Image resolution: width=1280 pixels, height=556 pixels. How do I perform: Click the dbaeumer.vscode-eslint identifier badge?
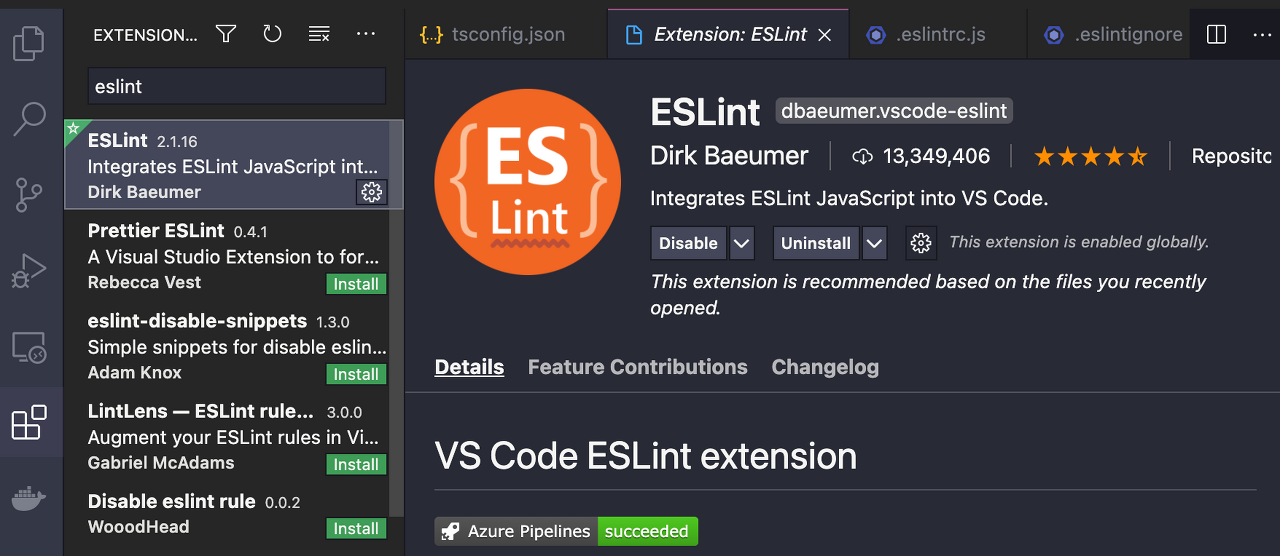point(894,111)
